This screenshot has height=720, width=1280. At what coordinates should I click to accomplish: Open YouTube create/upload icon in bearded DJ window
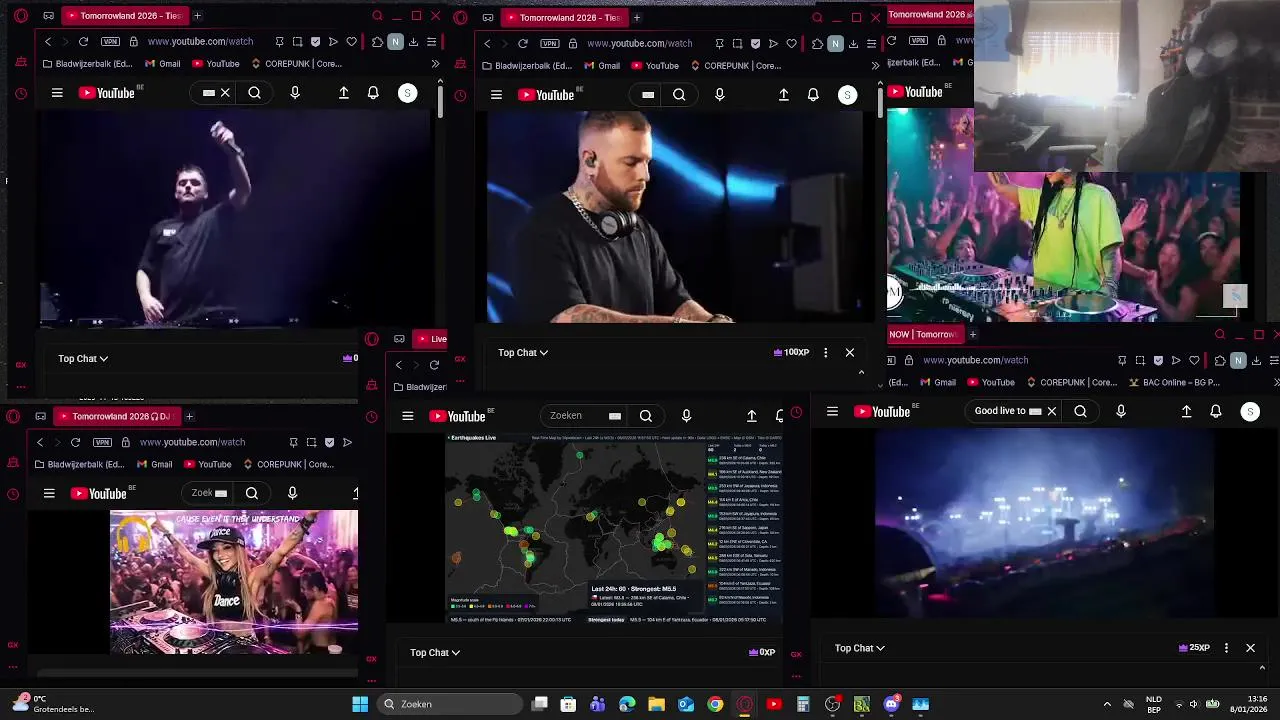pyautogui.click(x=784, y=95)
